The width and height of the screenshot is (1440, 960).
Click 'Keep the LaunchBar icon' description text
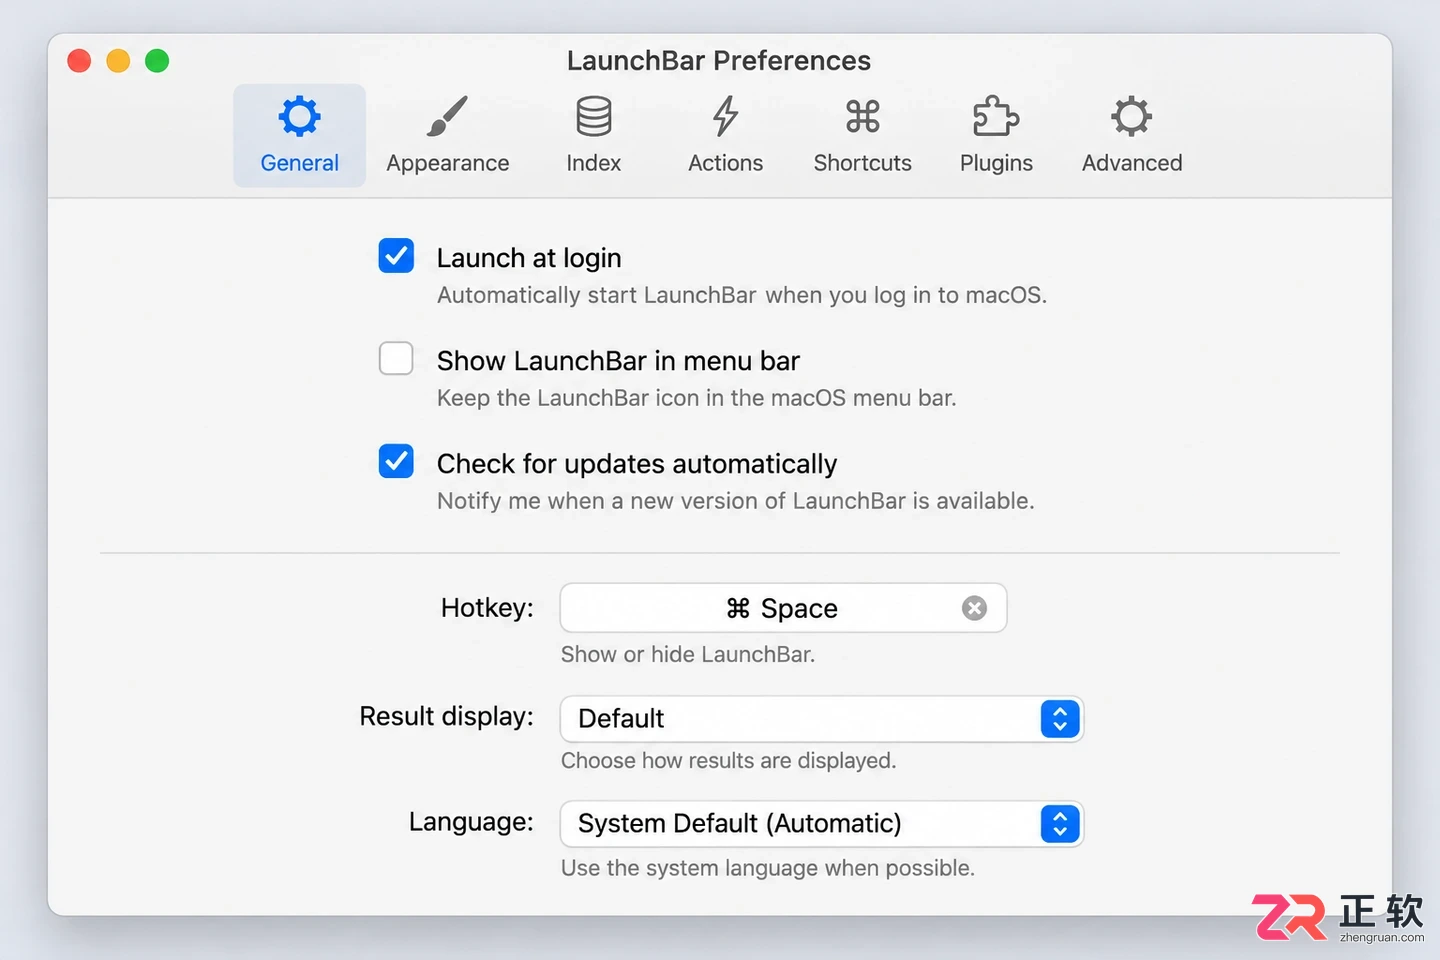point(697,399)
